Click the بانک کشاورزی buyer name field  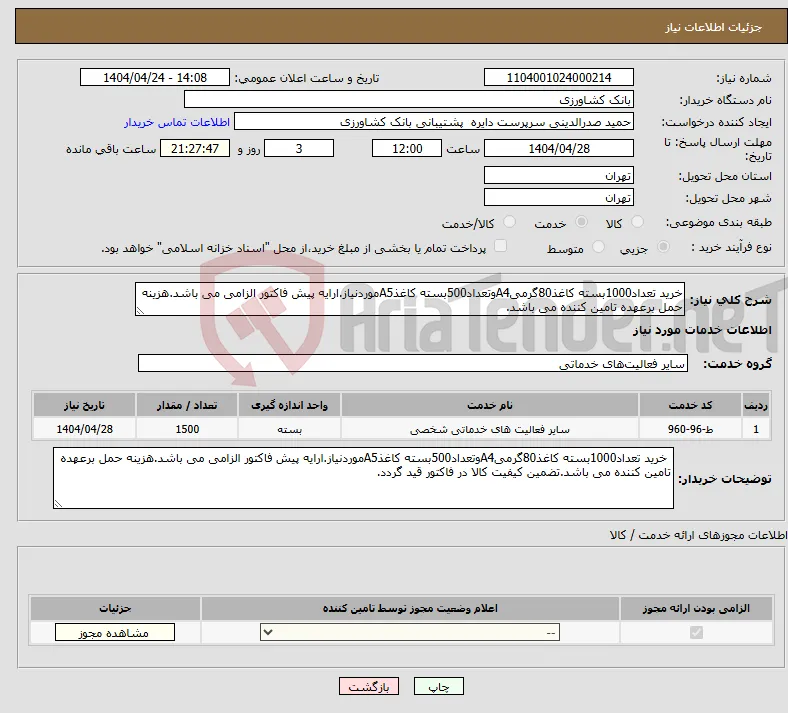click(409, 99)
